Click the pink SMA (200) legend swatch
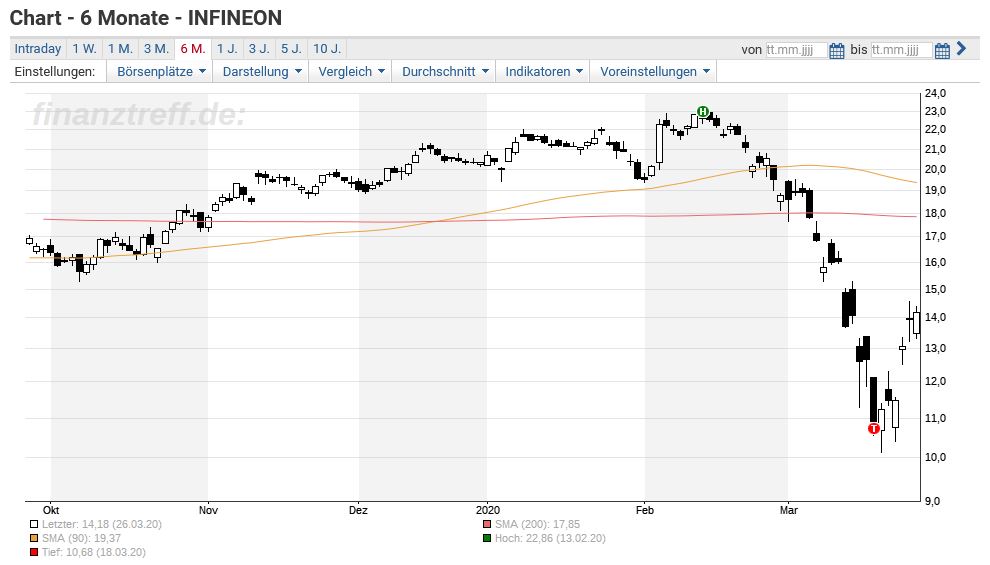Screen dimensions: 990x565 coord(487,524)
